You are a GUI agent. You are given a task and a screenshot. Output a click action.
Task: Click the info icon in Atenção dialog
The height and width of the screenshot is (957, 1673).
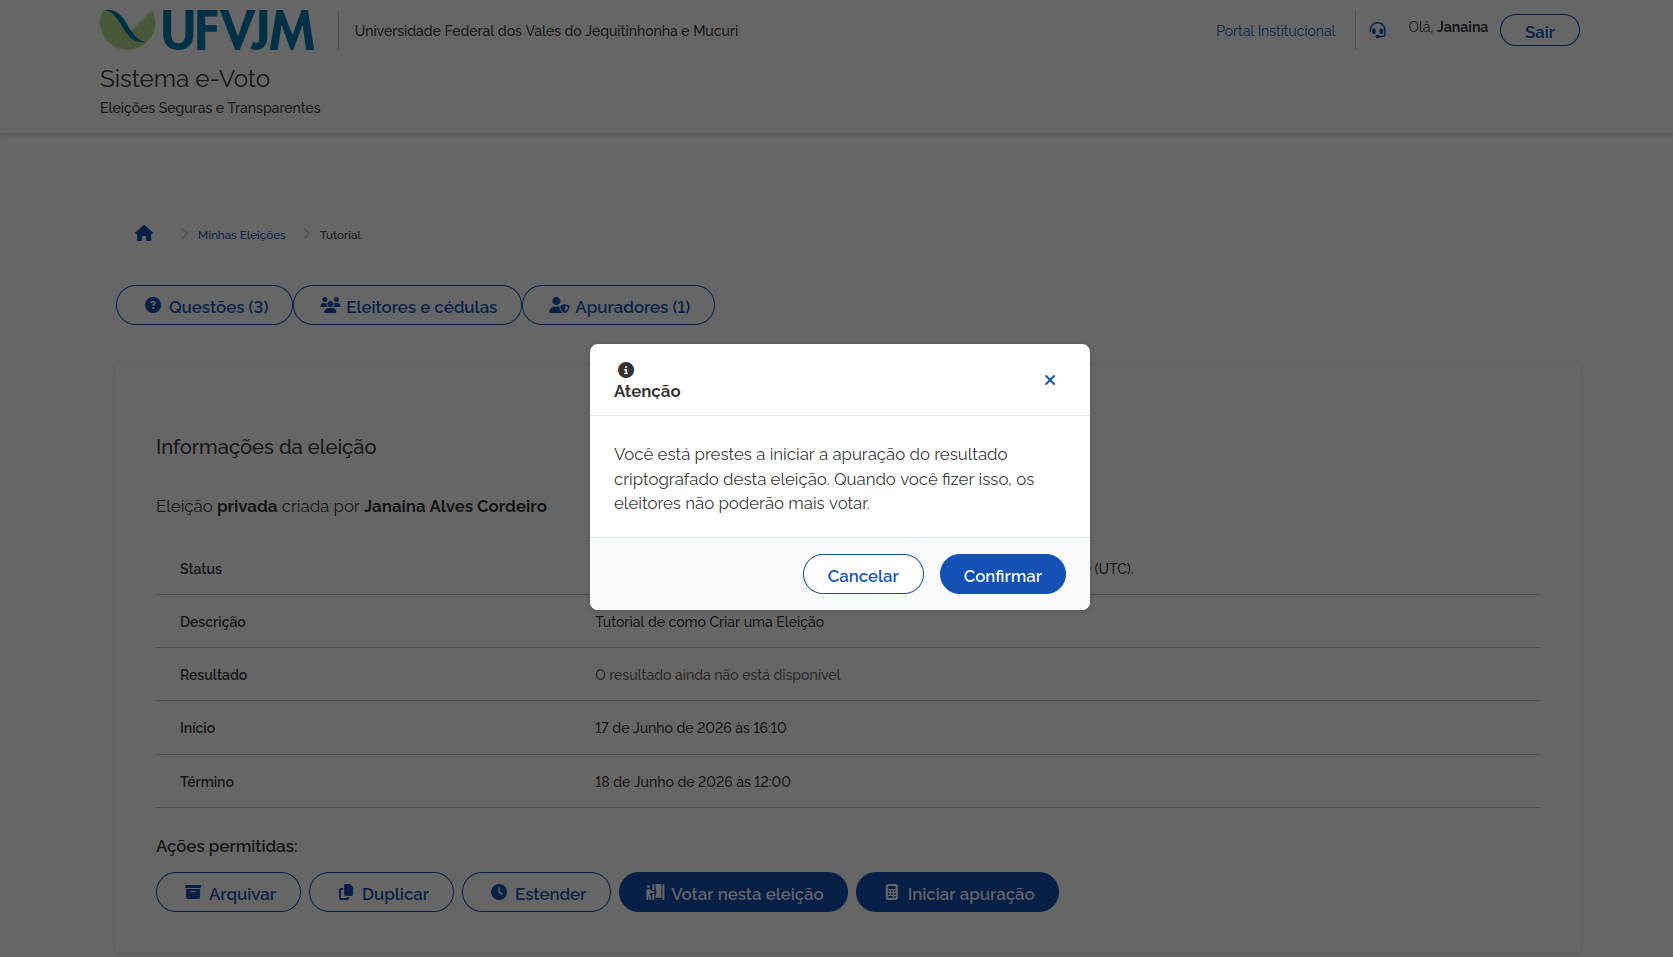click(626, 370)
